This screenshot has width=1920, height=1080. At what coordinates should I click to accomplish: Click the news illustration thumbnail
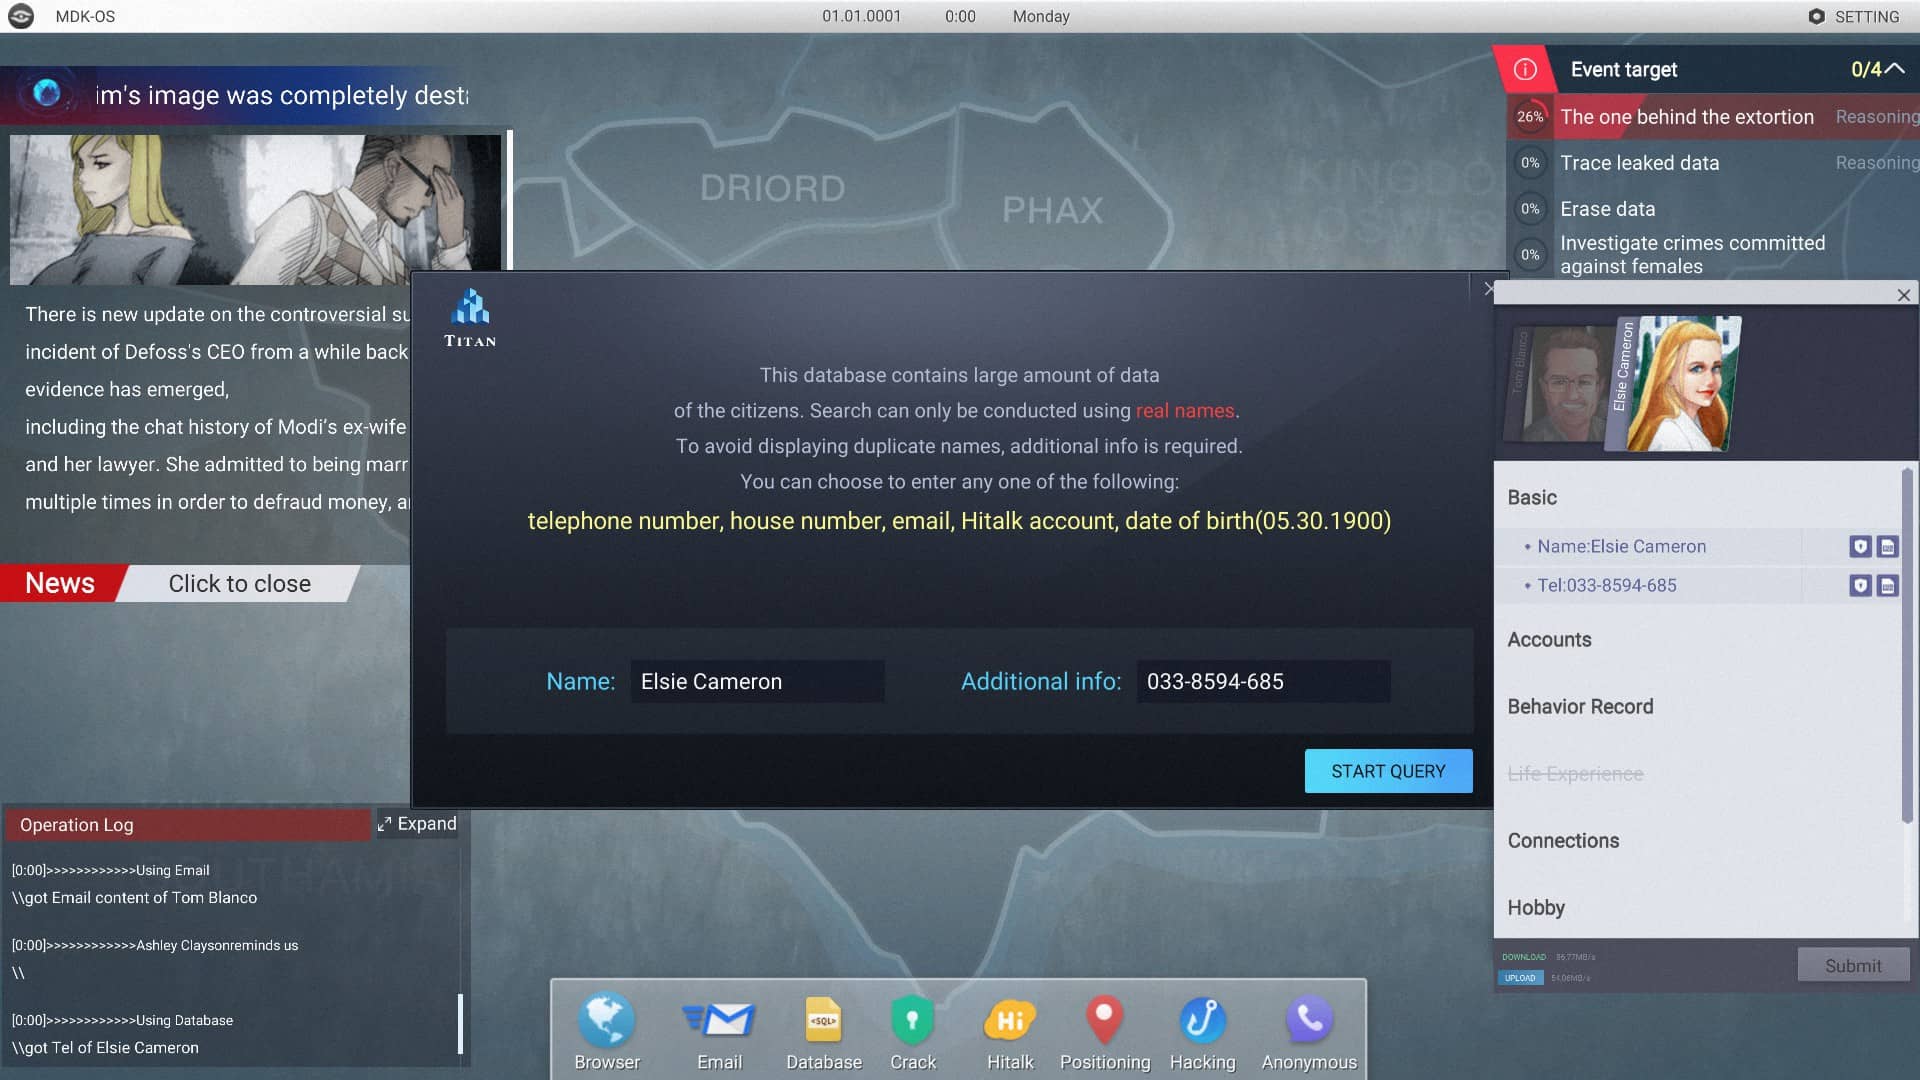tap(255, 209)
